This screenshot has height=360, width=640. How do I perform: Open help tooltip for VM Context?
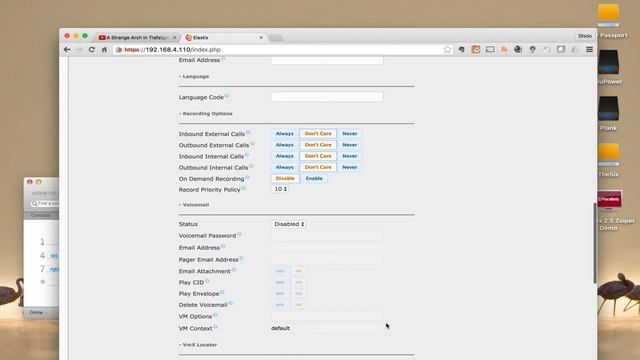coord(216,327)
